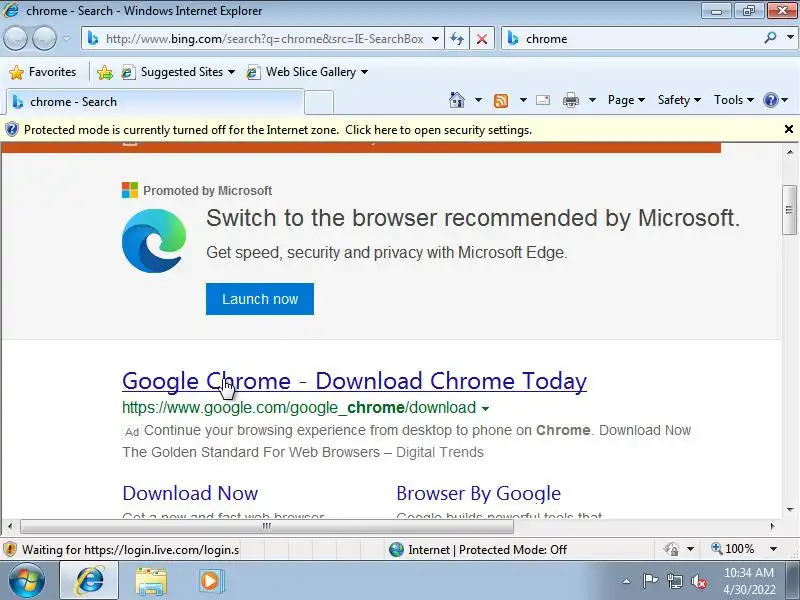Stop loading with the red X icon
Image resolution: width=800 pixels, height=600 pixels.
482,39
